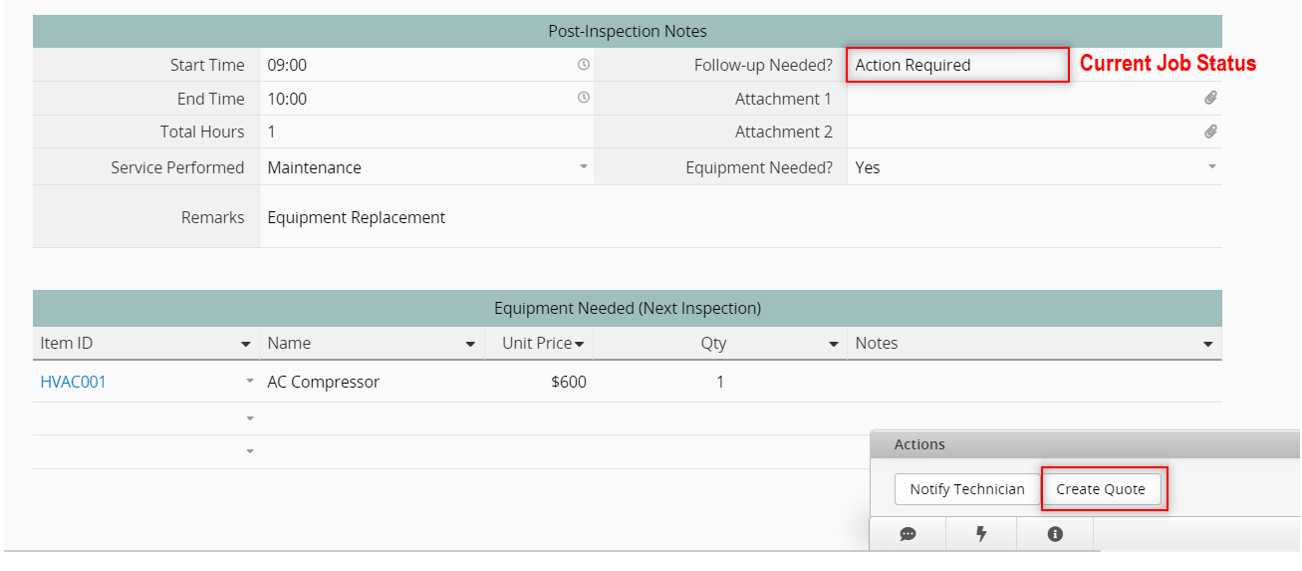This screenshot has width=1302, height=571.
Task: Click the clock icon in End Time field
Action: pos(584,98)
